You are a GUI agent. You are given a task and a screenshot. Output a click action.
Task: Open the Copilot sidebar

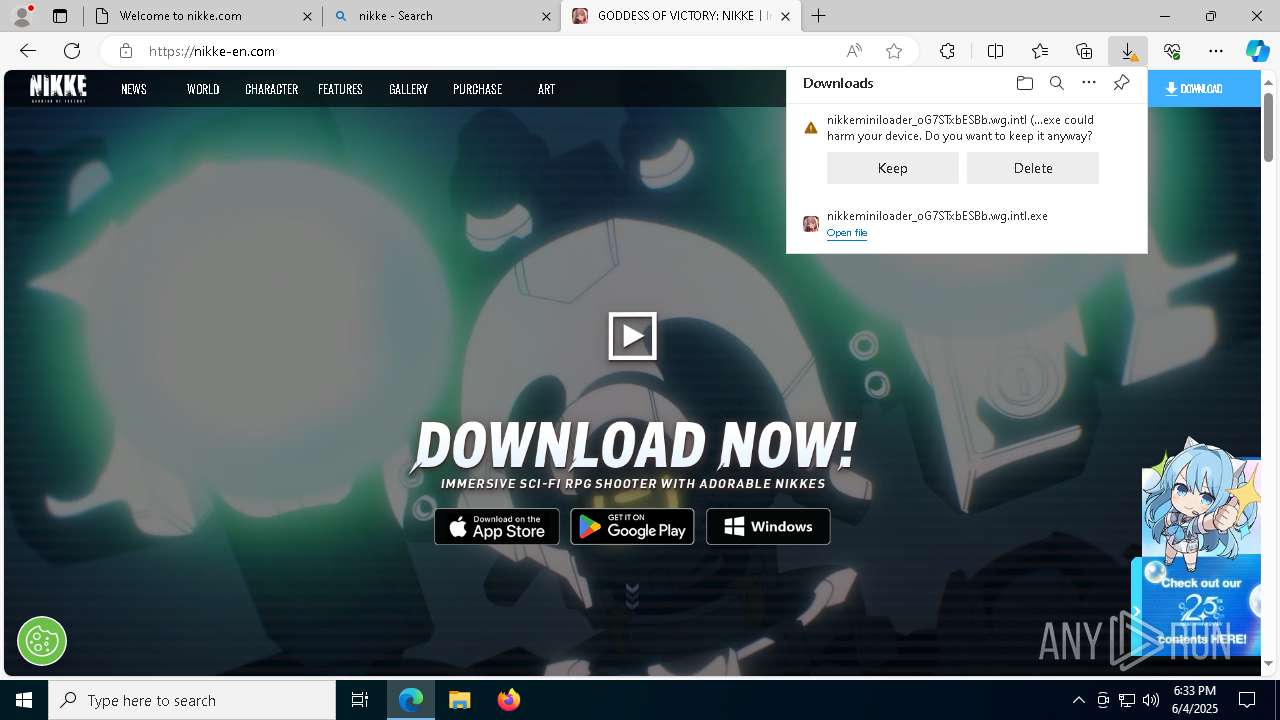1257,51
